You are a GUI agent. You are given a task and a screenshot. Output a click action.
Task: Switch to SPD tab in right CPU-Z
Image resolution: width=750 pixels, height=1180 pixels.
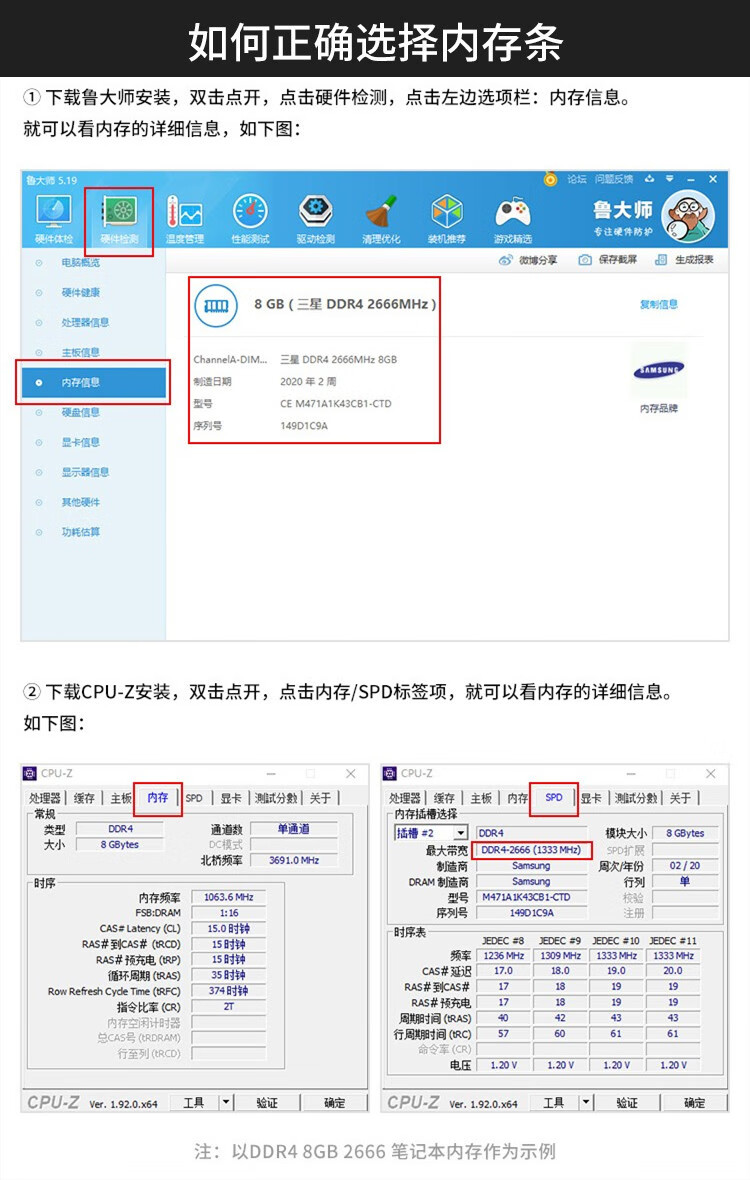point(554,798)
